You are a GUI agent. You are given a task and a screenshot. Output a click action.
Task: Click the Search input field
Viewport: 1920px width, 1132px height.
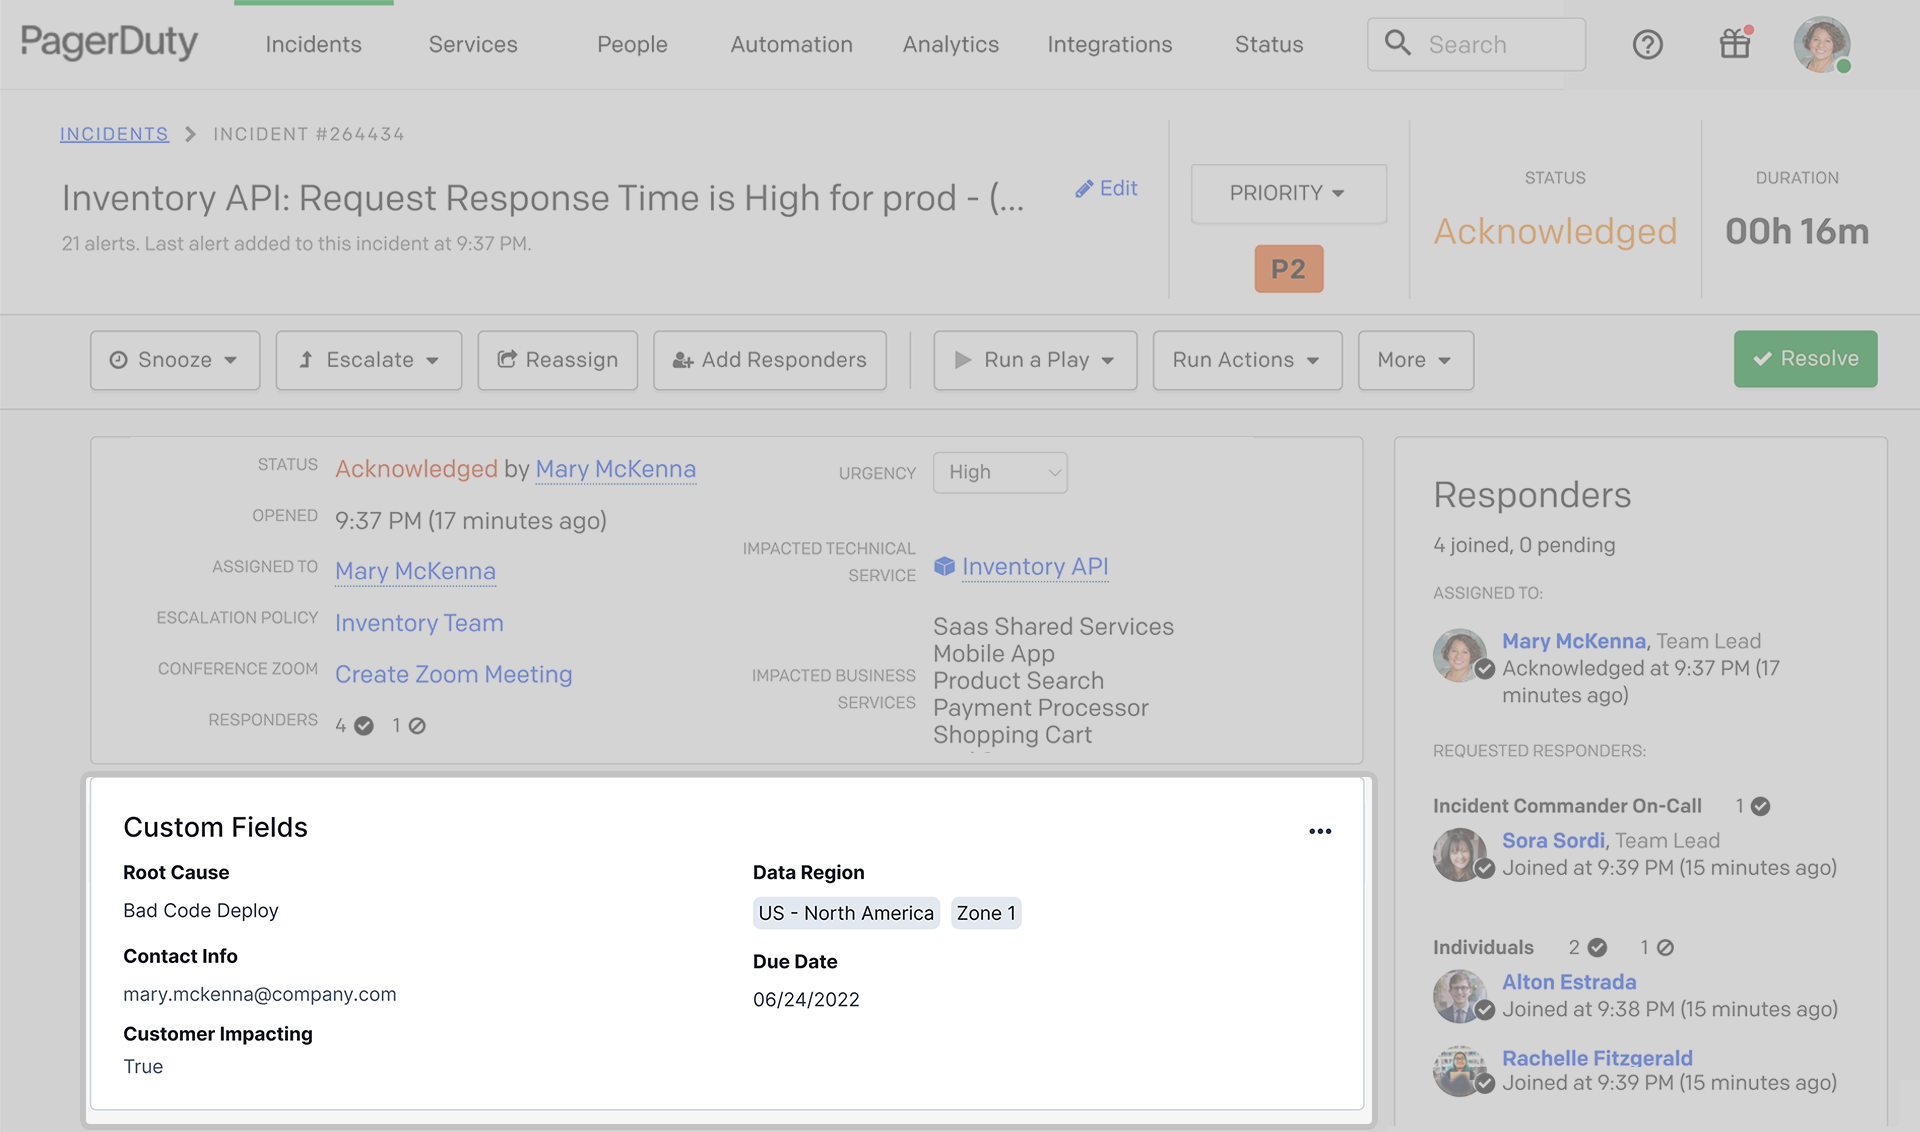coord(1476,44)
